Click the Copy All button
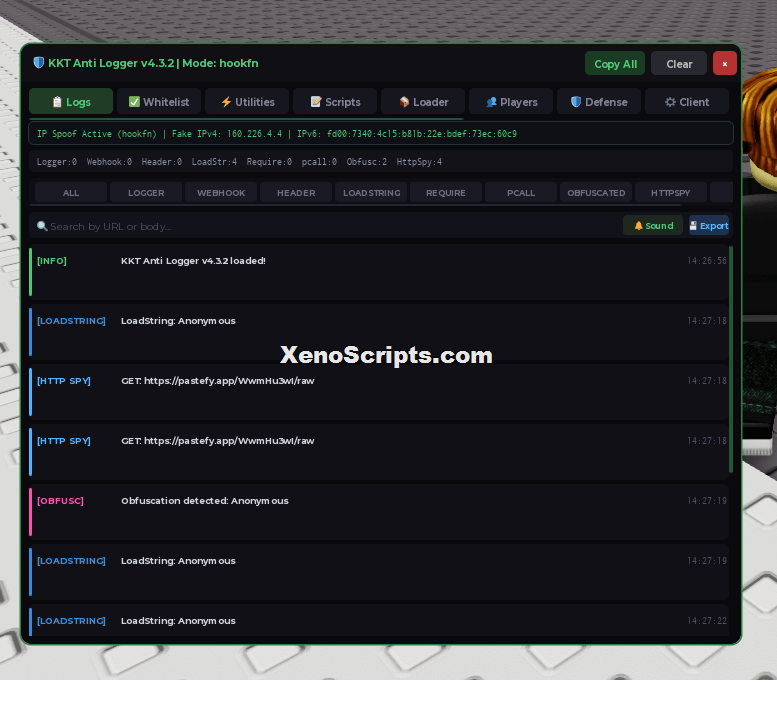The image size is (777, 710). coord(615,64)
